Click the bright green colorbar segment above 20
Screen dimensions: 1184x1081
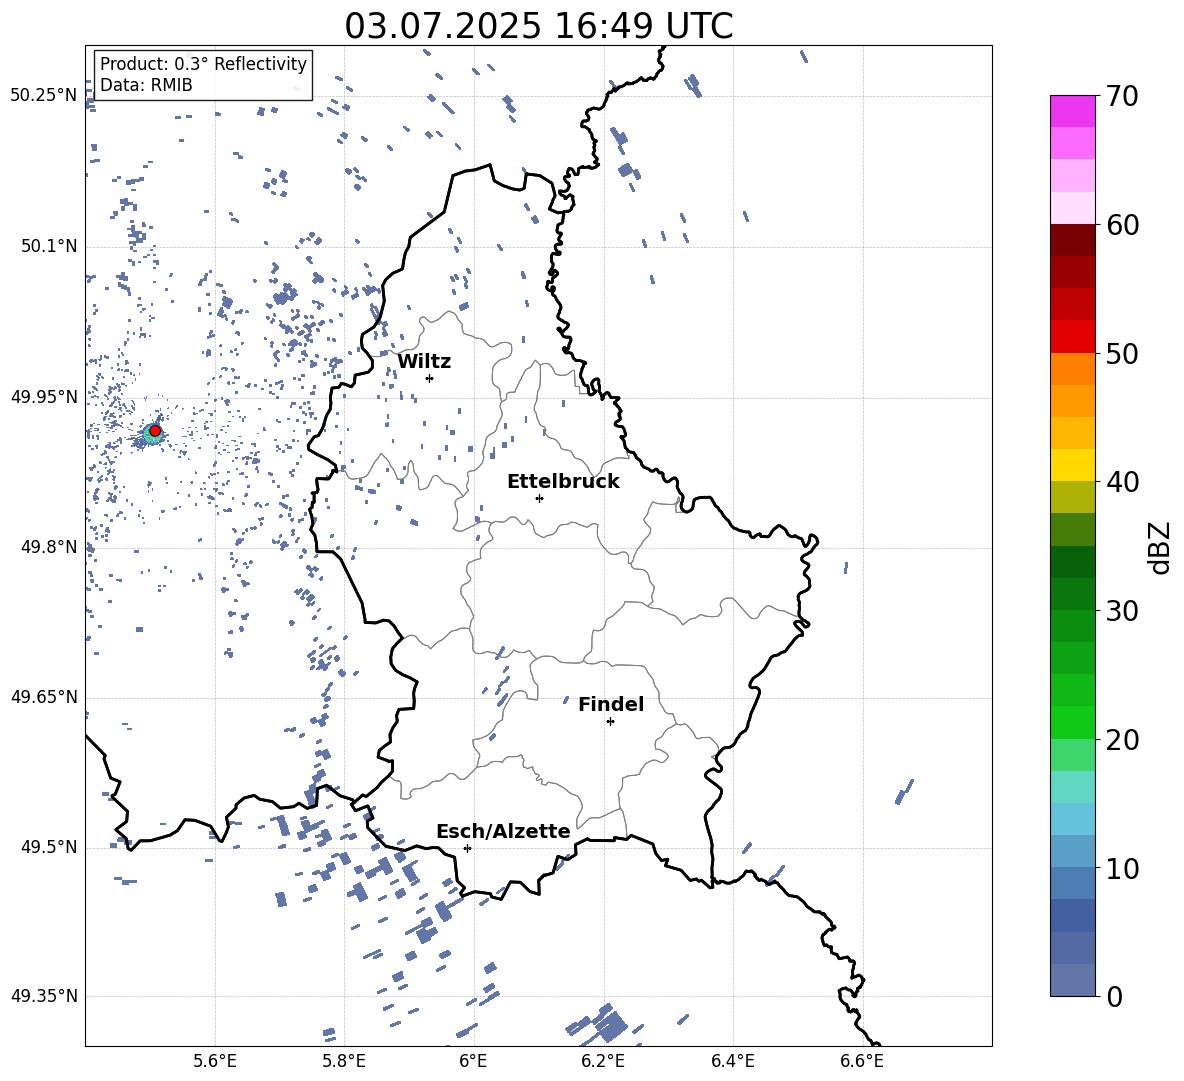click(x=1073, y=722)
